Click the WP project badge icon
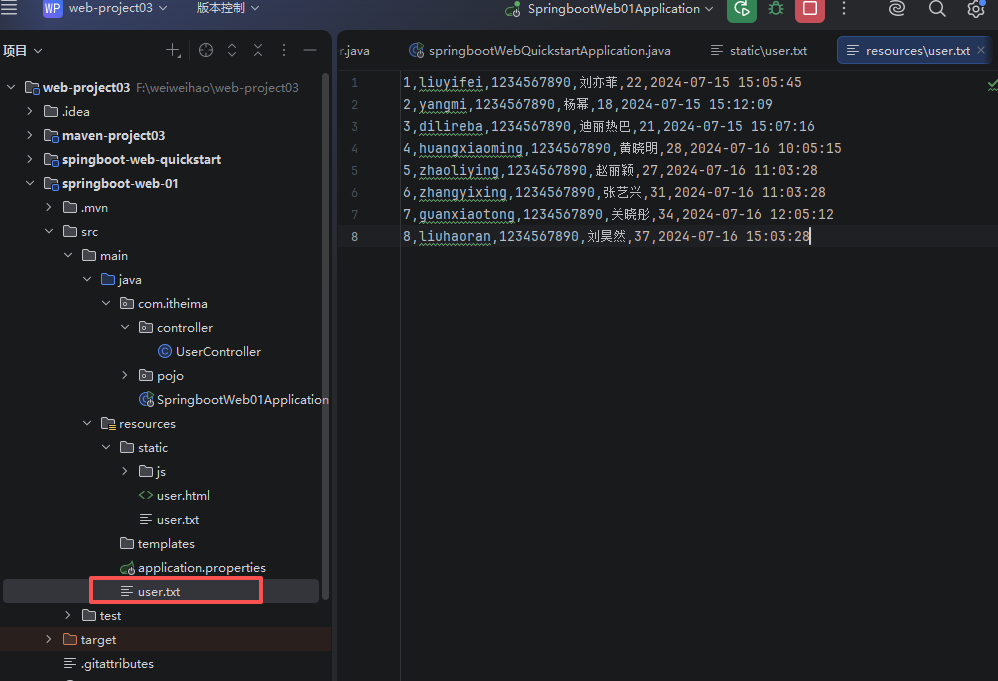998x681 pixels. (52, 8)
